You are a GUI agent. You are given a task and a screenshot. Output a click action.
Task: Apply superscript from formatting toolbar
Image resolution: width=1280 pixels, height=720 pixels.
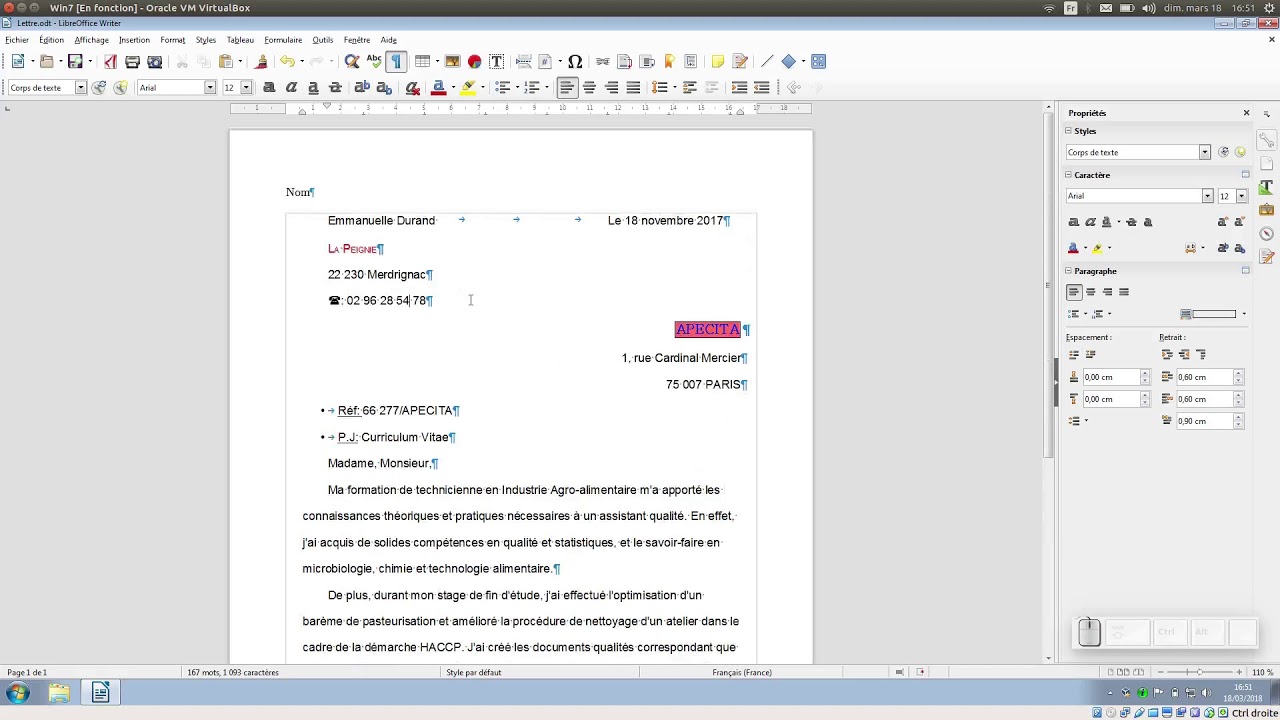362,88
